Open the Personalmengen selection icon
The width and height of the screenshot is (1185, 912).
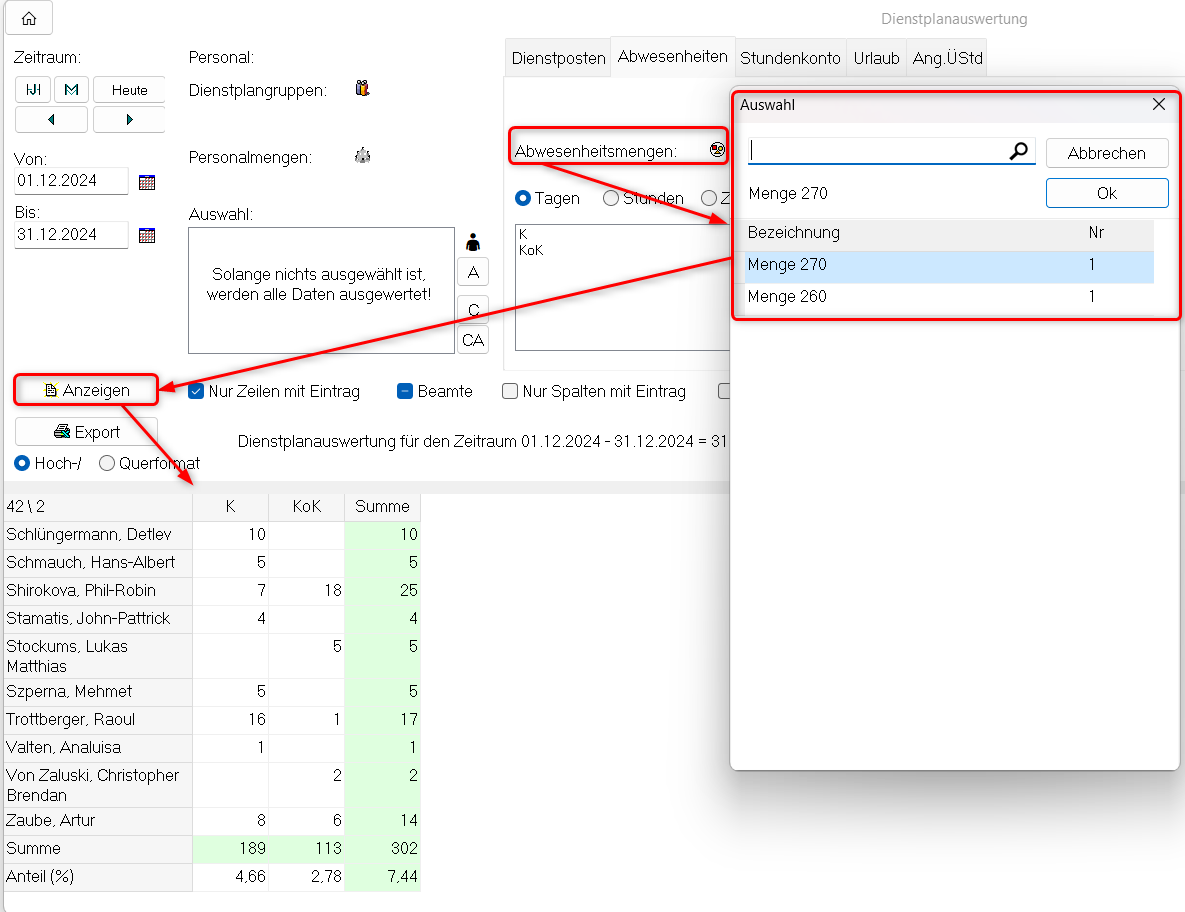pos(362,156)
